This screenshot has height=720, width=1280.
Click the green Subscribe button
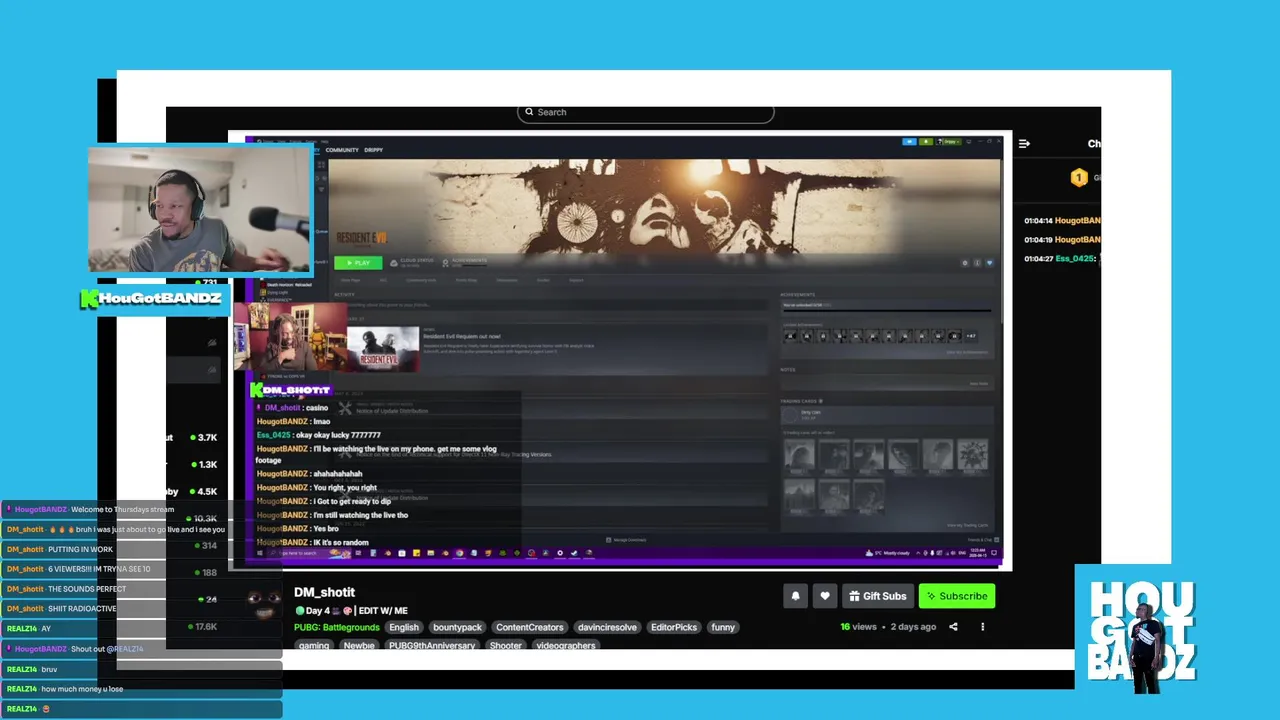click(x=957, y=596)
